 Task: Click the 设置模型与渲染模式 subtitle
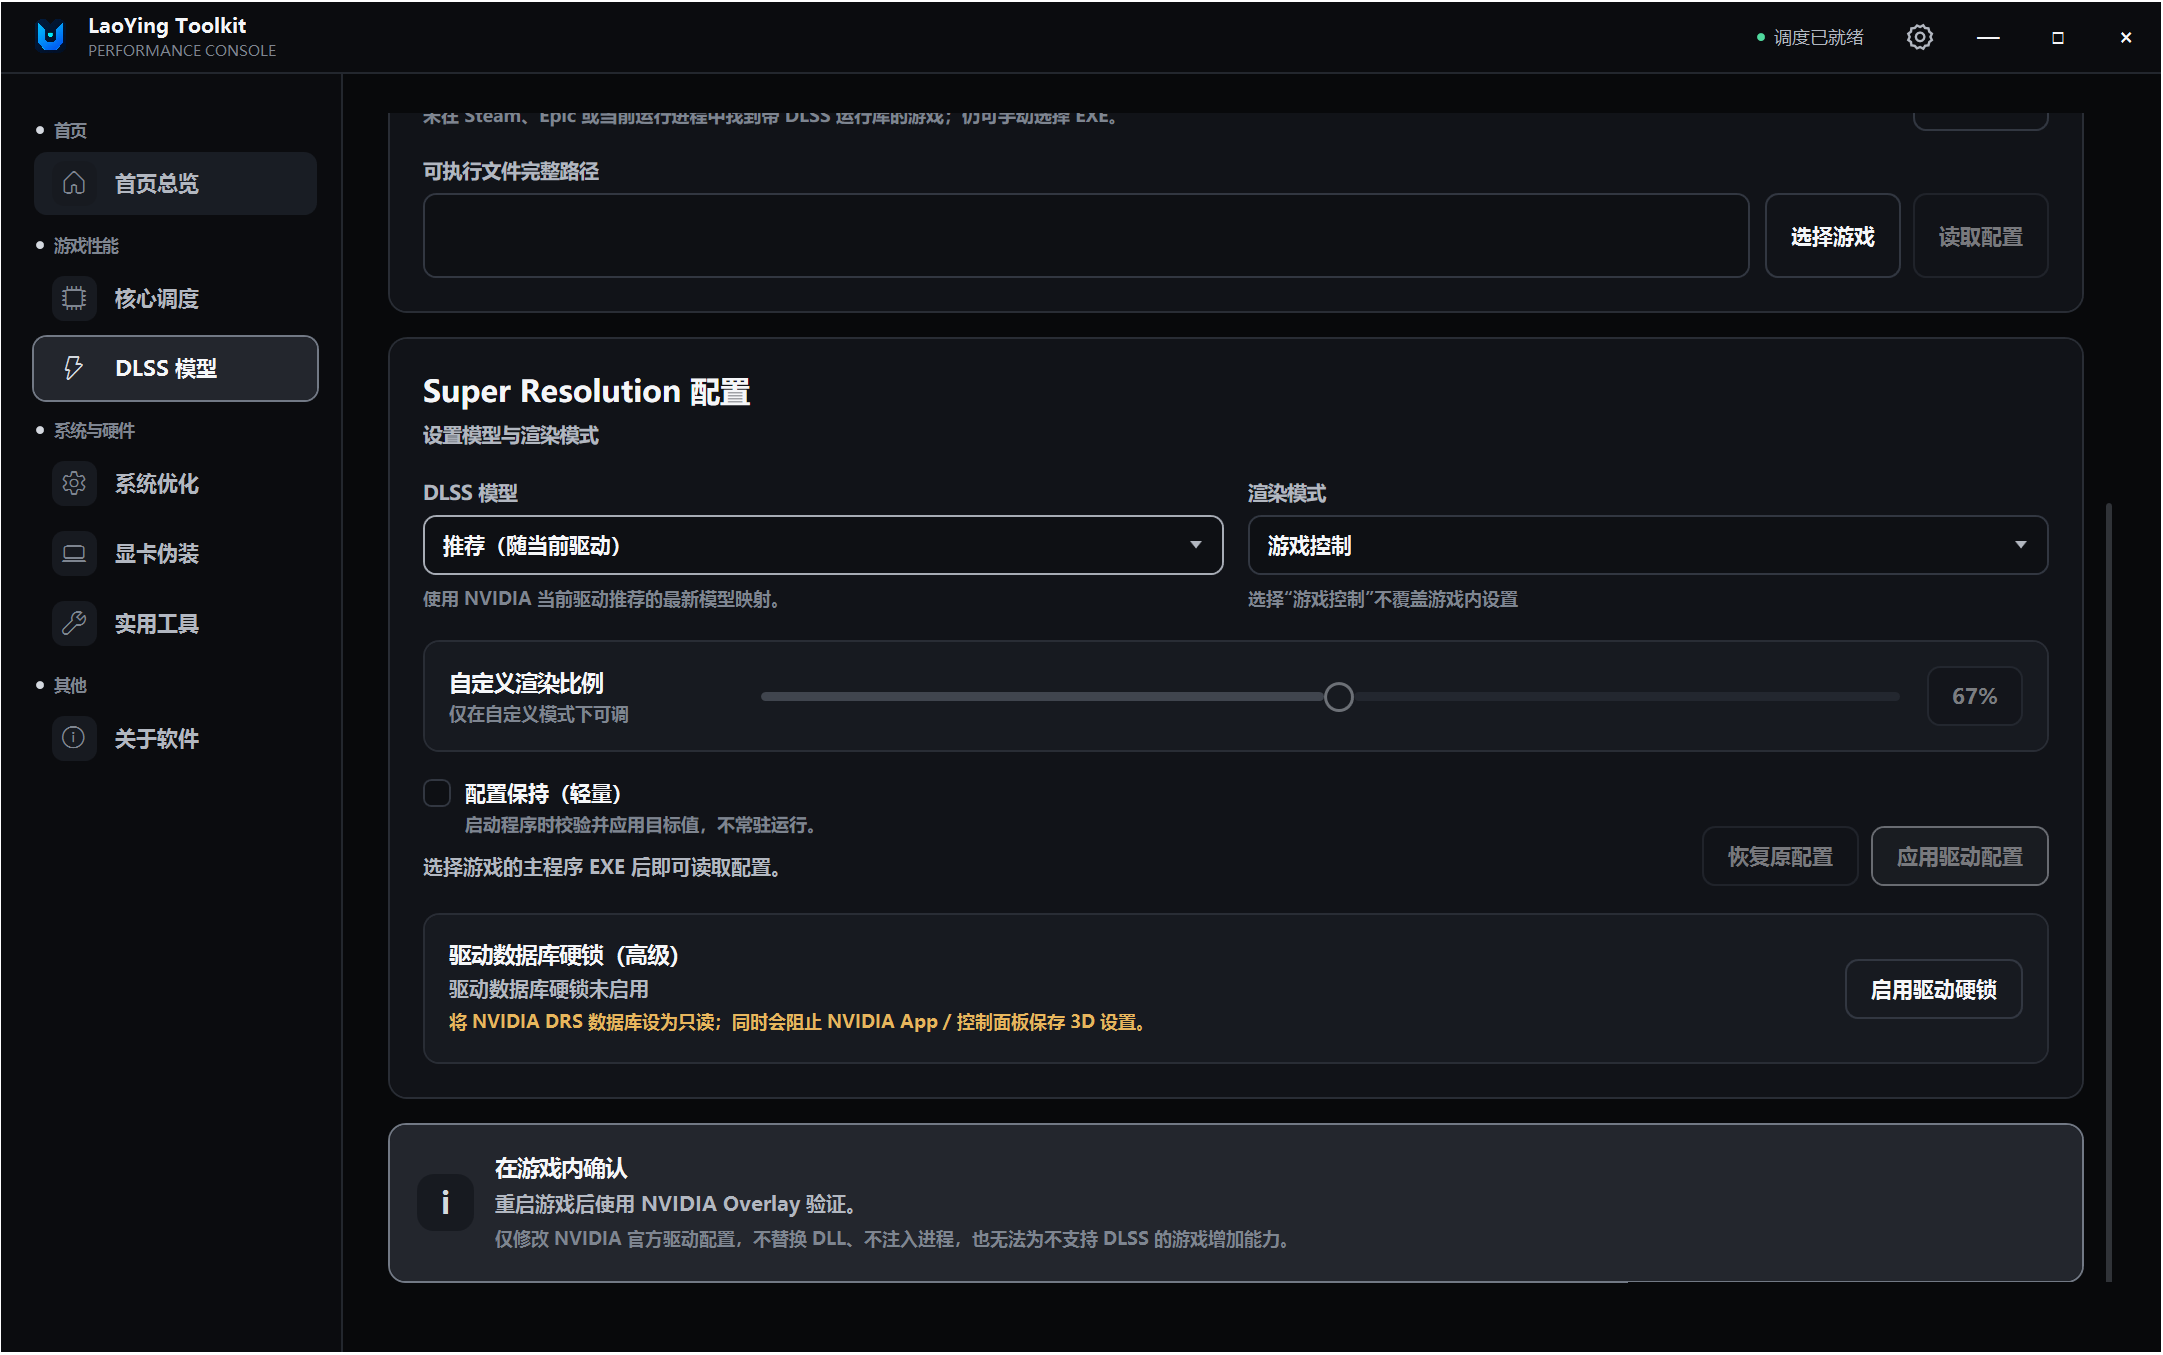[x=511, y=435]
